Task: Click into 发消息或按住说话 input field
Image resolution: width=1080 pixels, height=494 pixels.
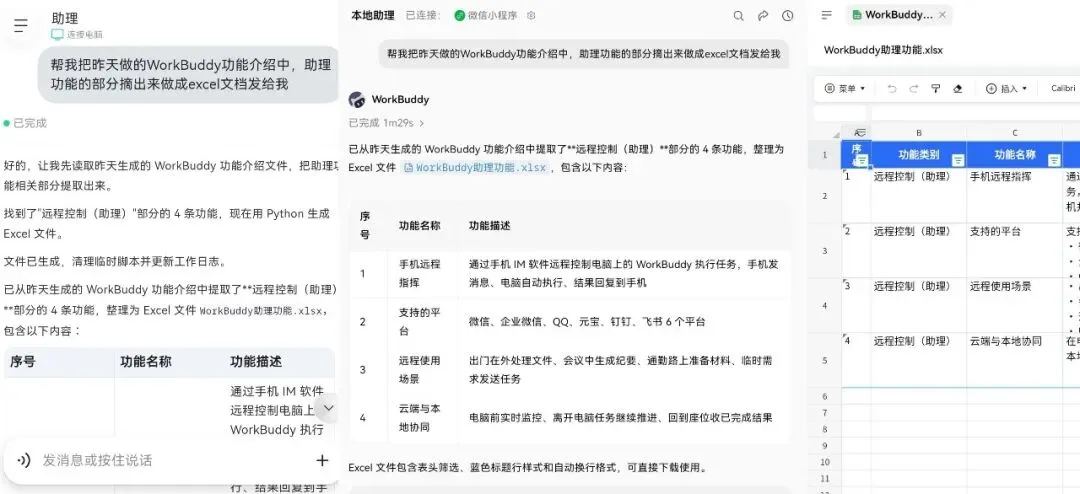Action: 172,460
